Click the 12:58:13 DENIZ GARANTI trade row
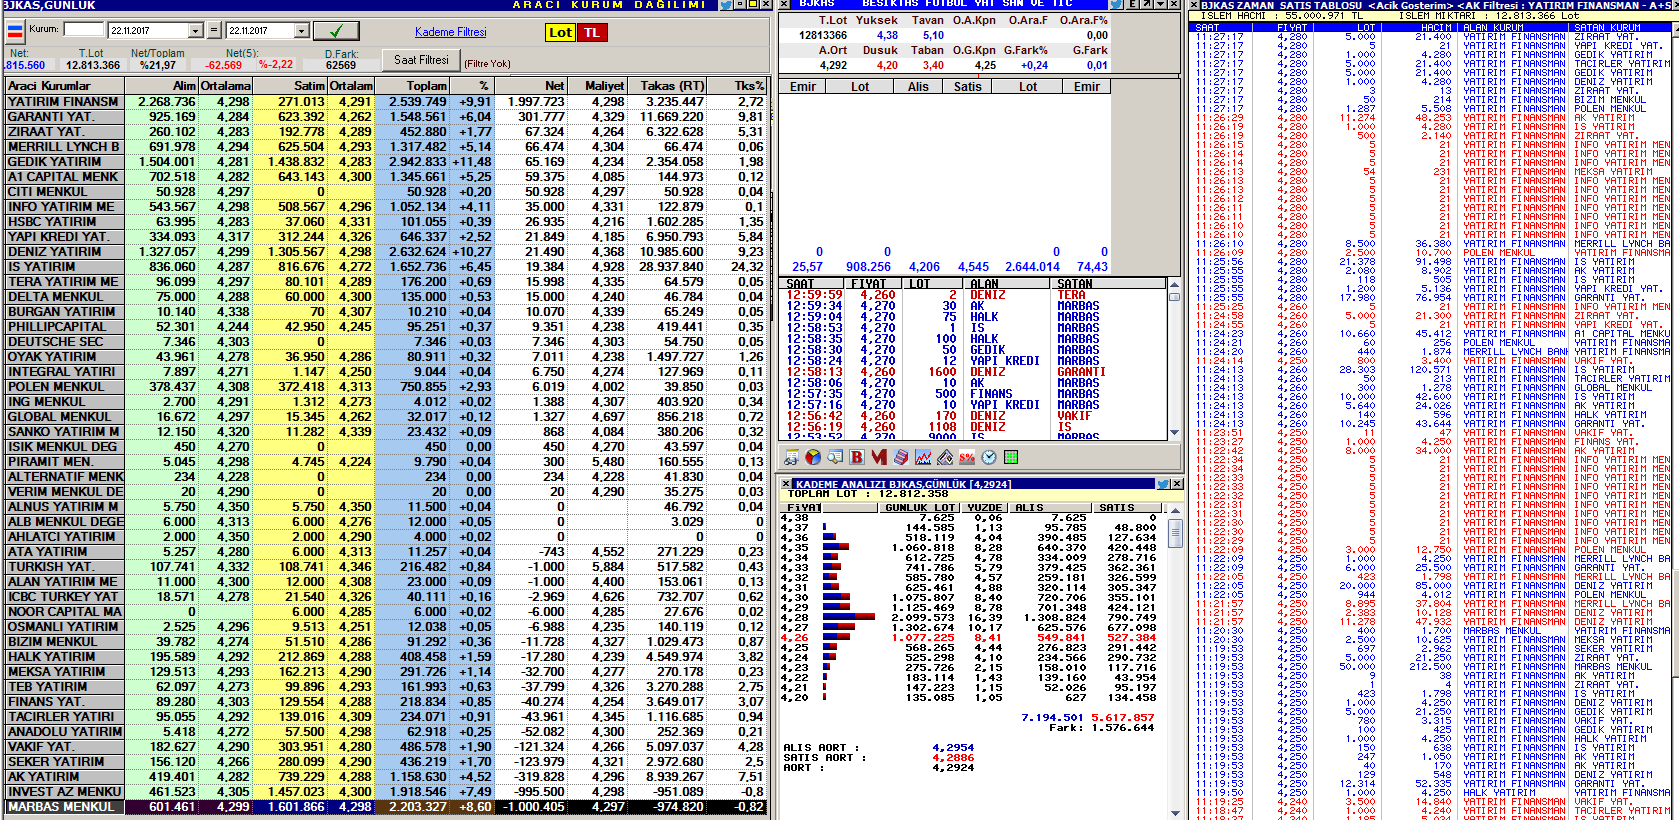 pos(972,371)
